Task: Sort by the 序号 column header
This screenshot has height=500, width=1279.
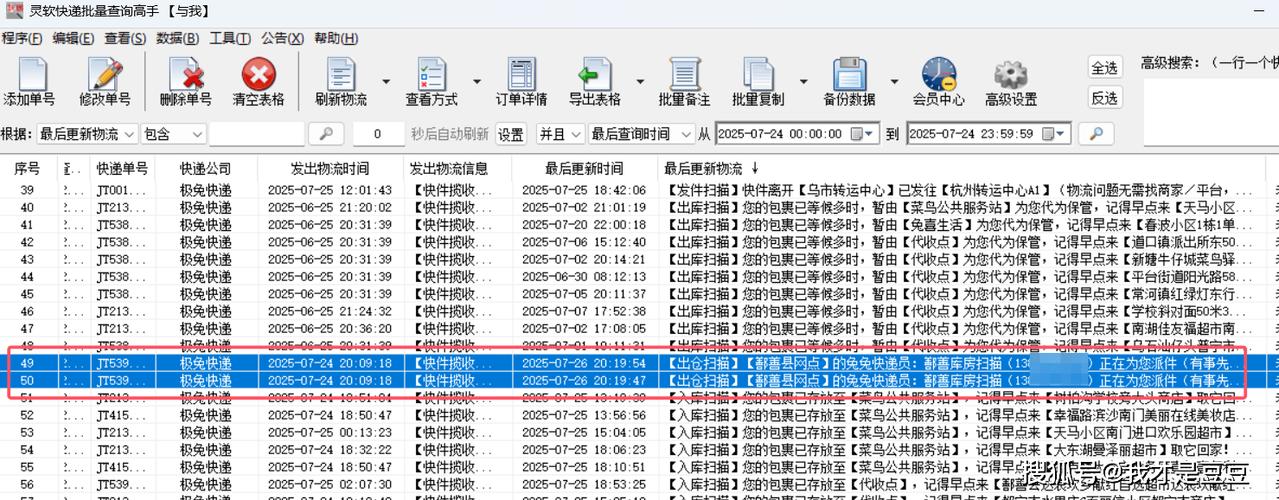Action: (27, 168)
